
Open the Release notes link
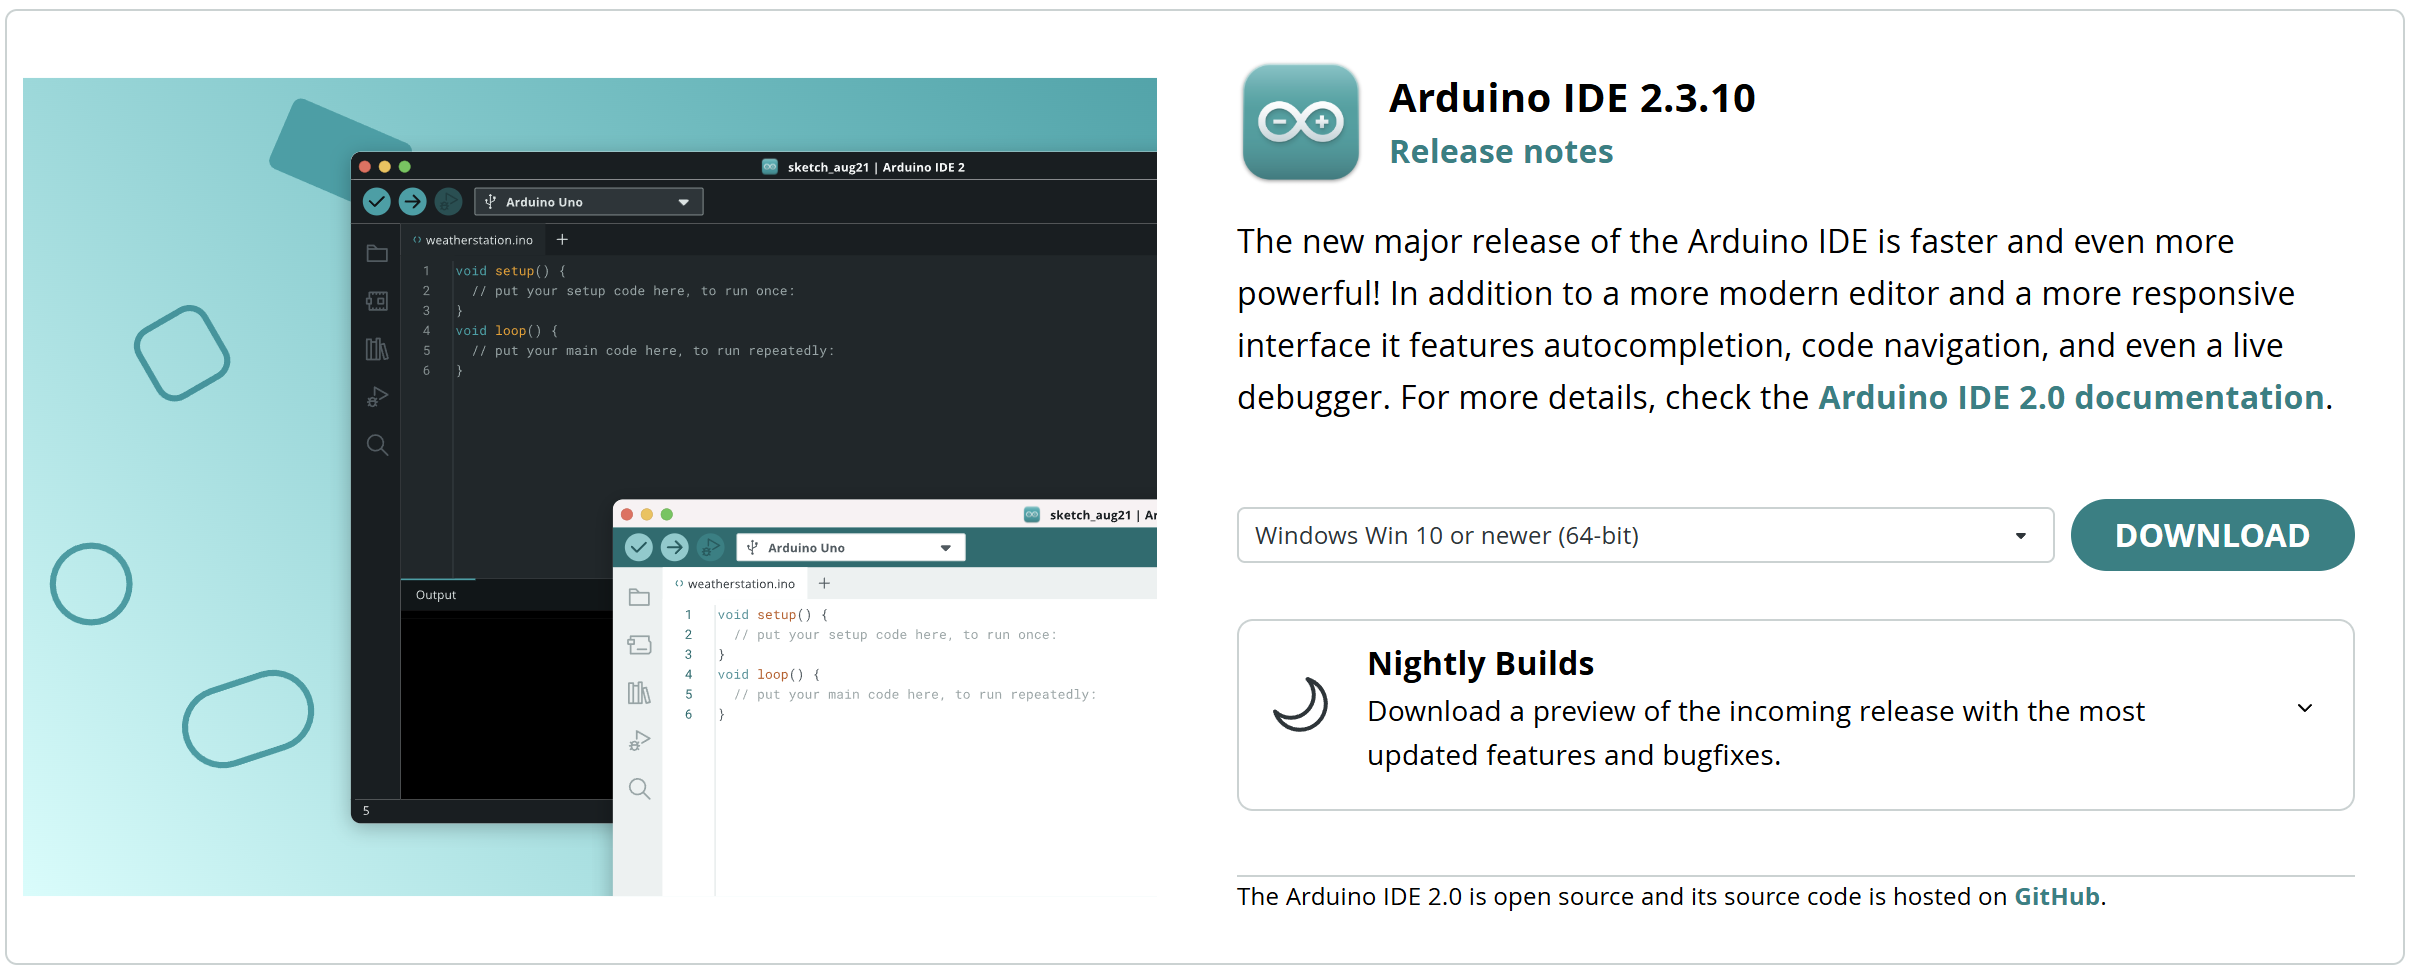click(1501, 152)
